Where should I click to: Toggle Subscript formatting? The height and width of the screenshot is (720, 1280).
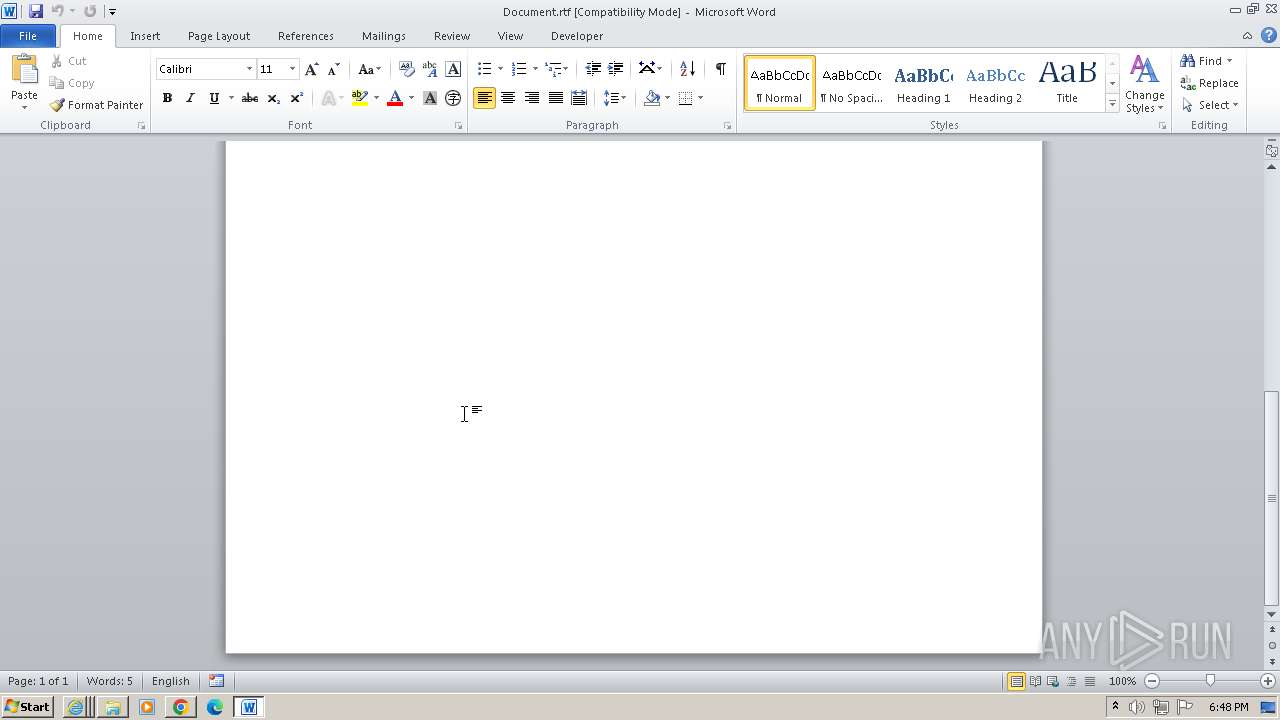(273, 98)
